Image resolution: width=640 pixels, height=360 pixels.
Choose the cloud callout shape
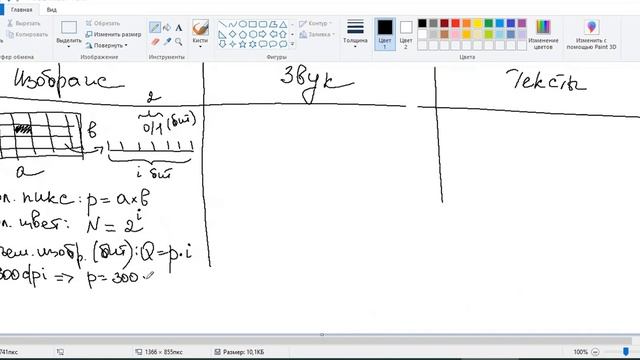coord(283,44)
